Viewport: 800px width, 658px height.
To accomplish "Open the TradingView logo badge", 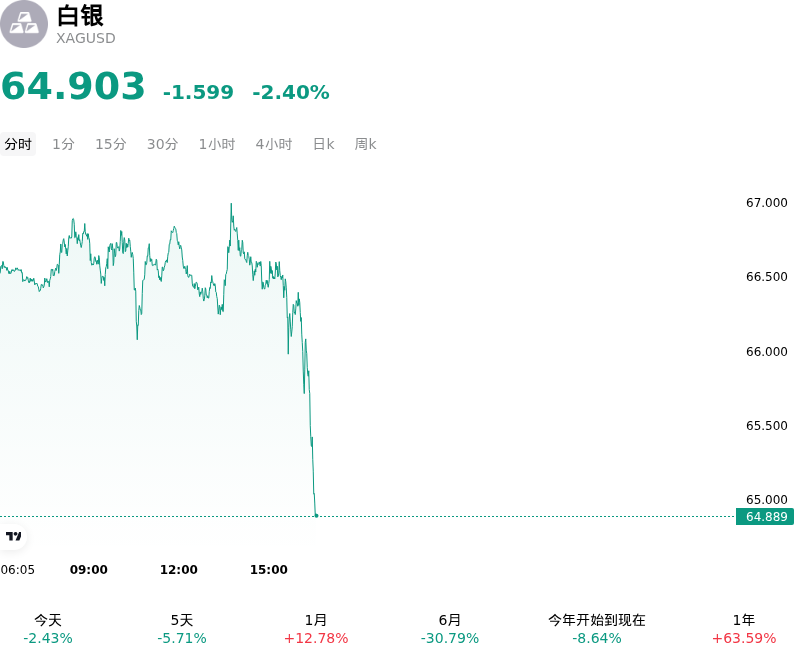I will [13, 536].
